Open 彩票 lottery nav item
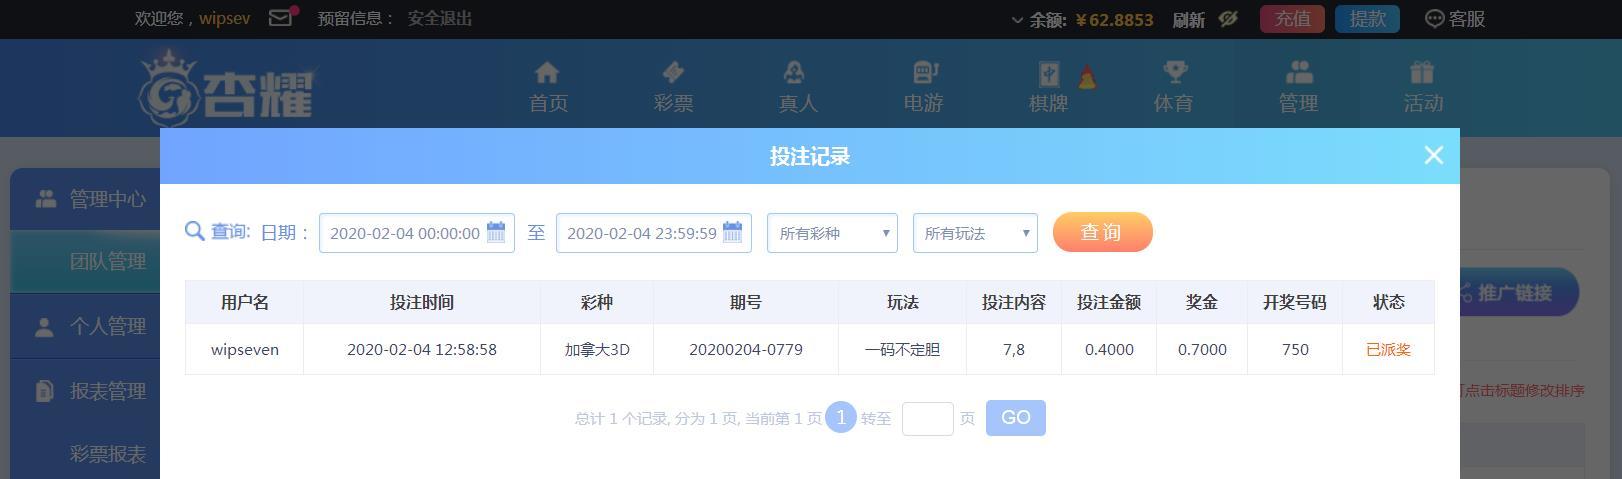This screenshot has width=1622, height=479. click(673, 87)
